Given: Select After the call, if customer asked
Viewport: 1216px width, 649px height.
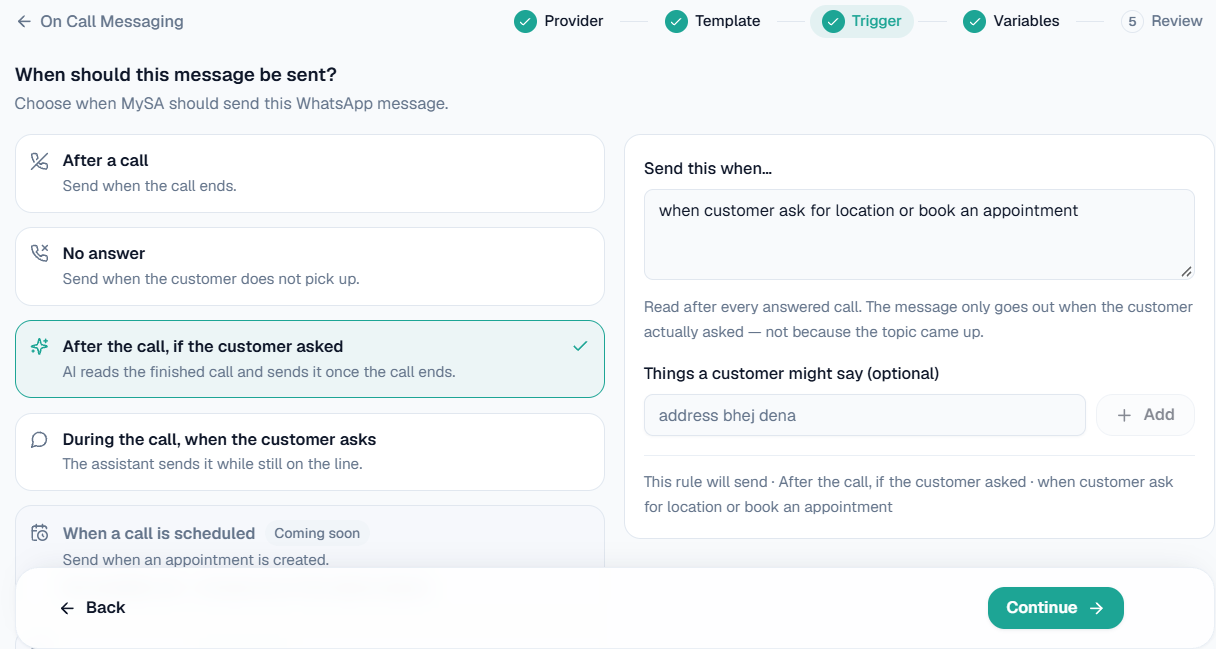Looking at the screenshot, I should [x=310, y=359].
